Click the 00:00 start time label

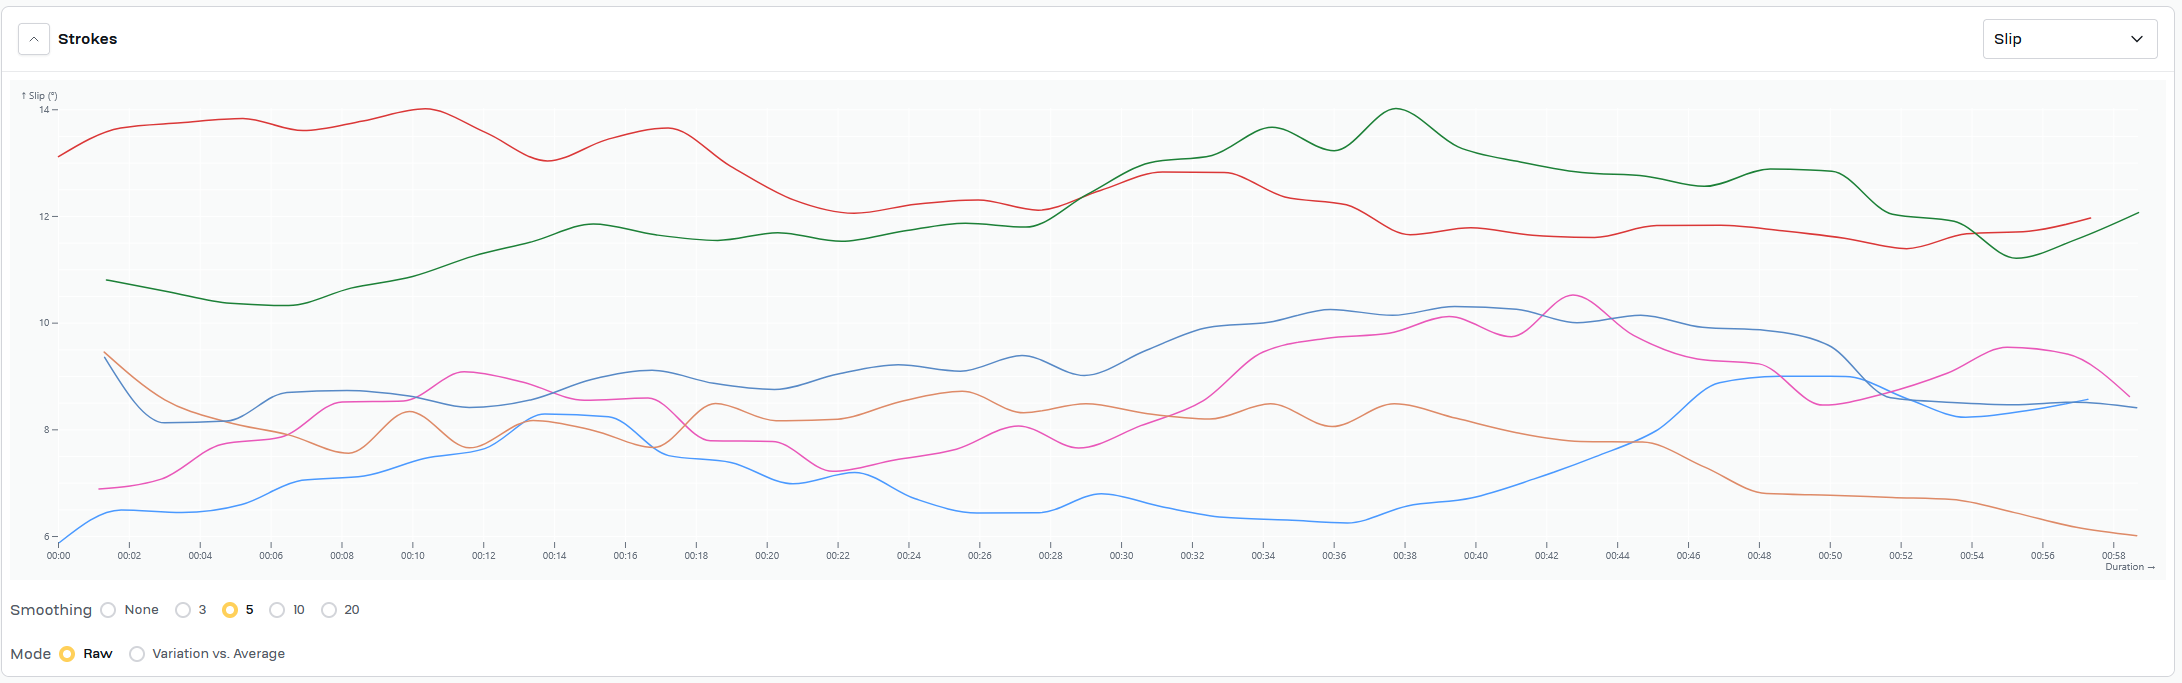(x=58, y=555)
